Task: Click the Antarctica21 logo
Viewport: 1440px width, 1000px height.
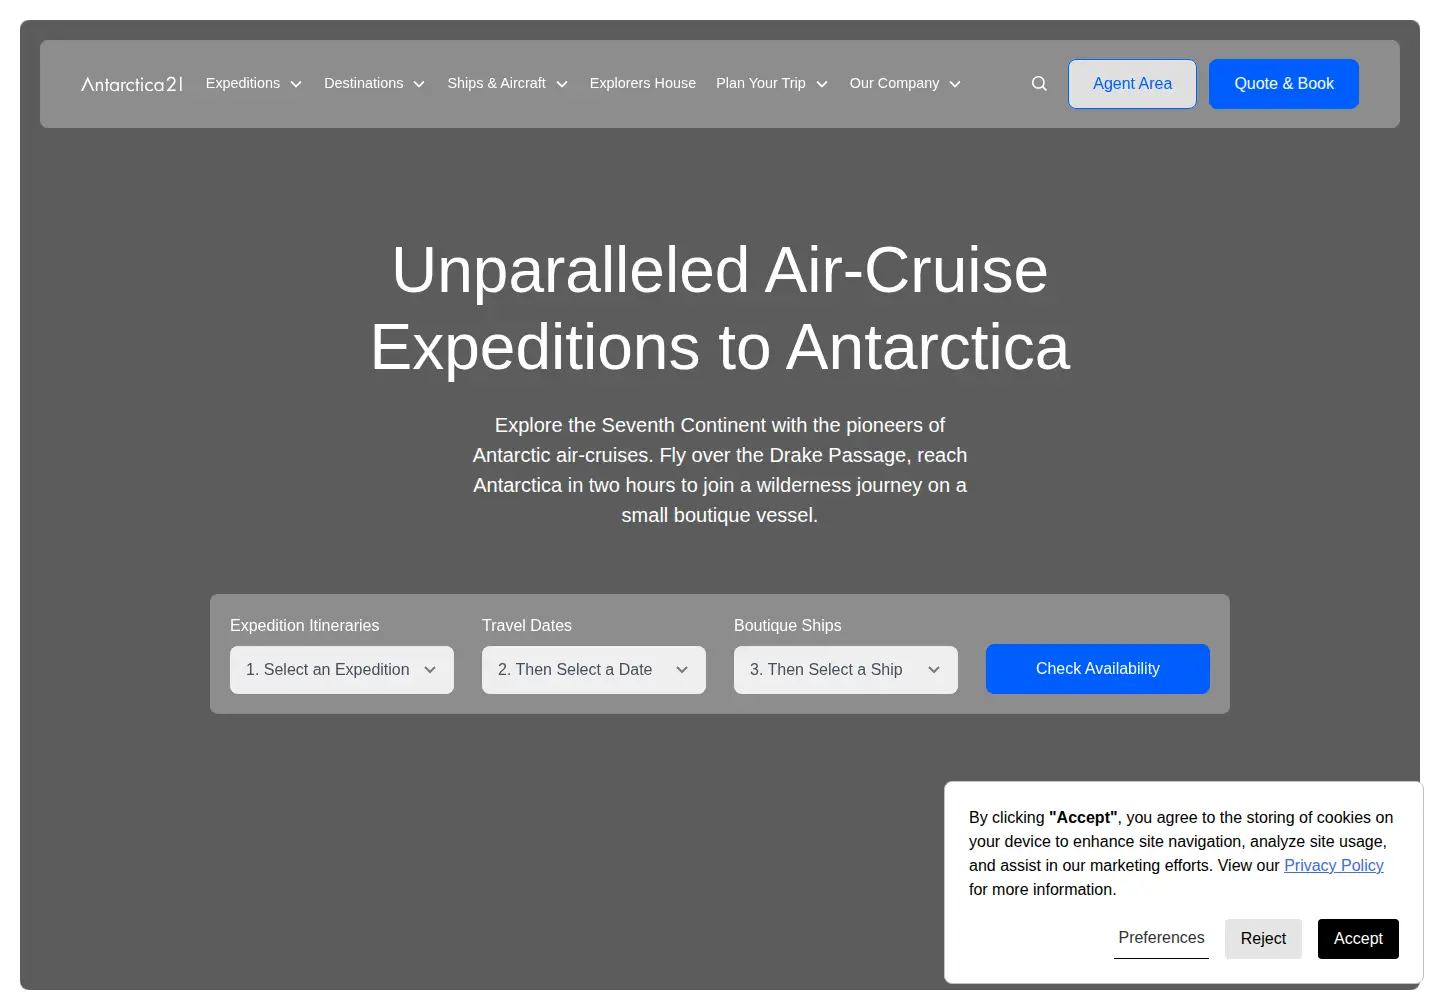Action: pos(132,84)
